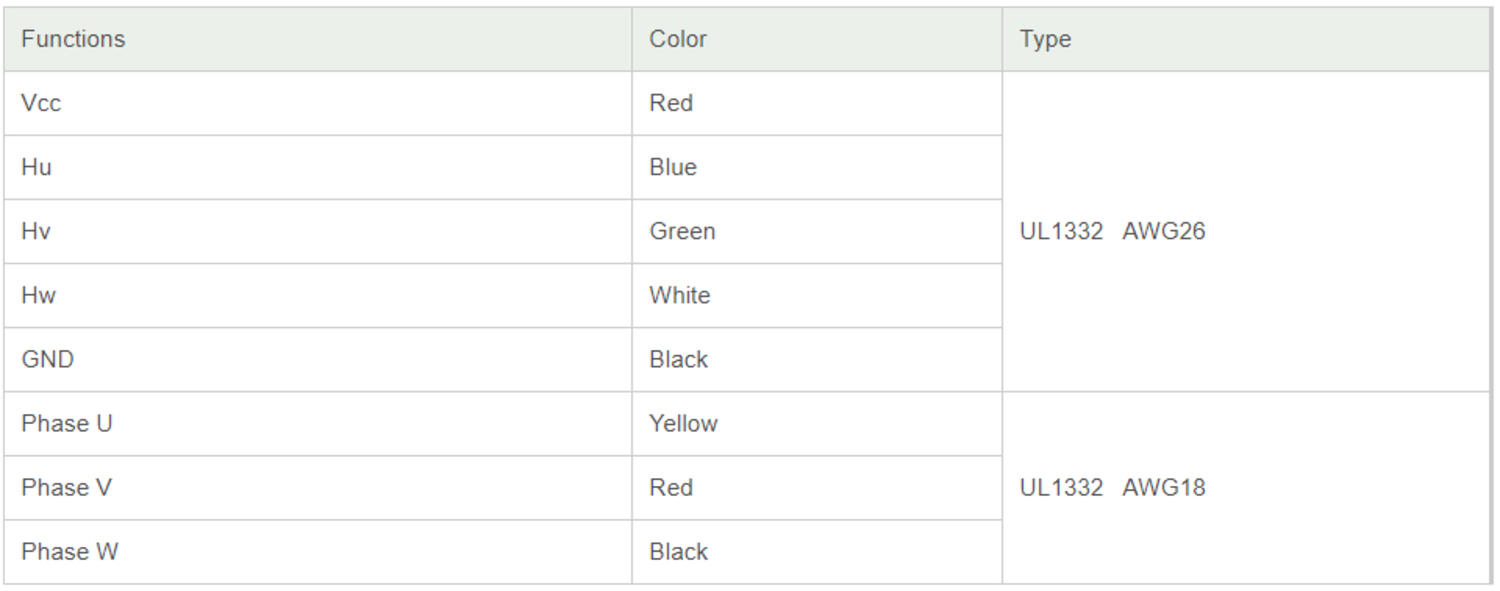
Task: Select the Yellow color cell
Action: (683, 423)
